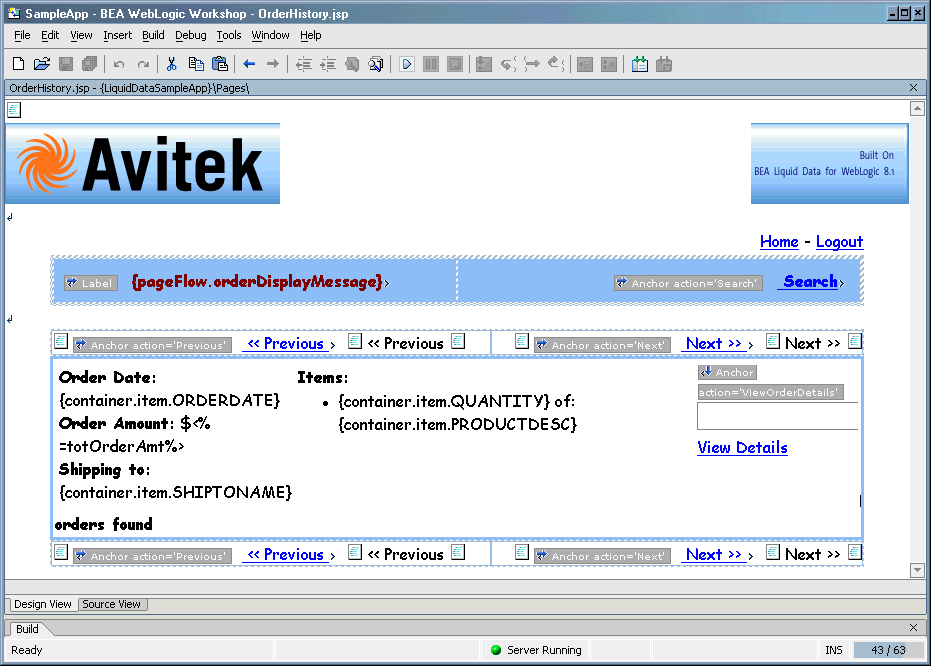Follow the Logout link
The height and width of the screenshot is (666, 931).
click(839, 242)
